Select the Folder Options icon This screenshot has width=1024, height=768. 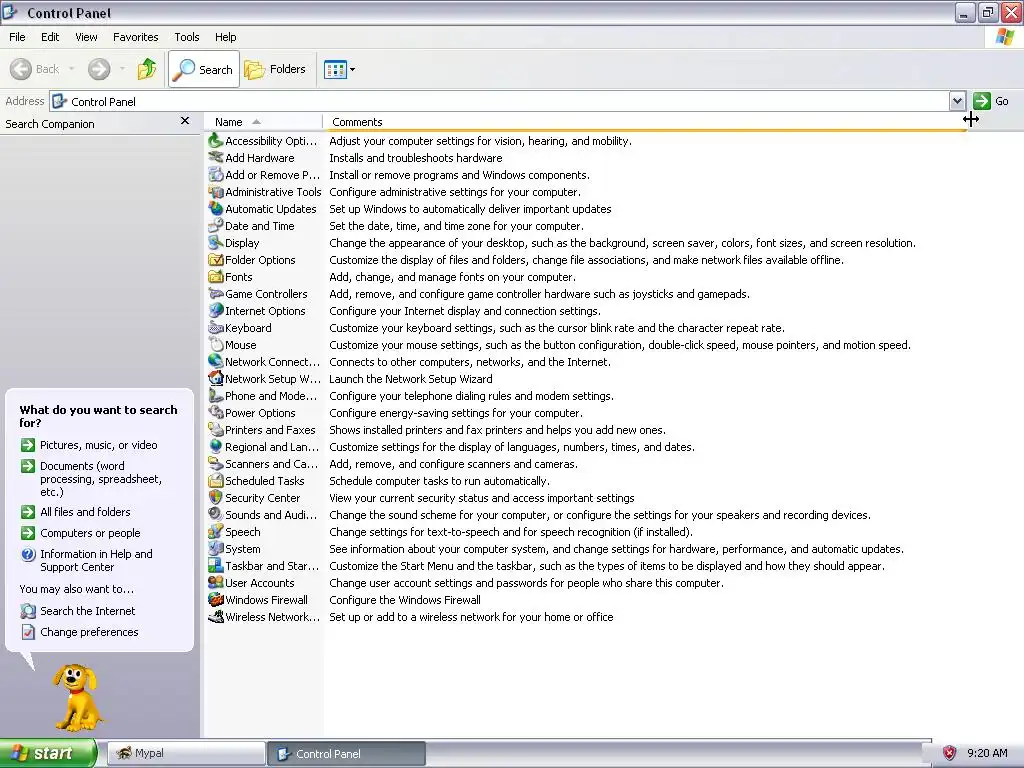(x=216, y=259)
